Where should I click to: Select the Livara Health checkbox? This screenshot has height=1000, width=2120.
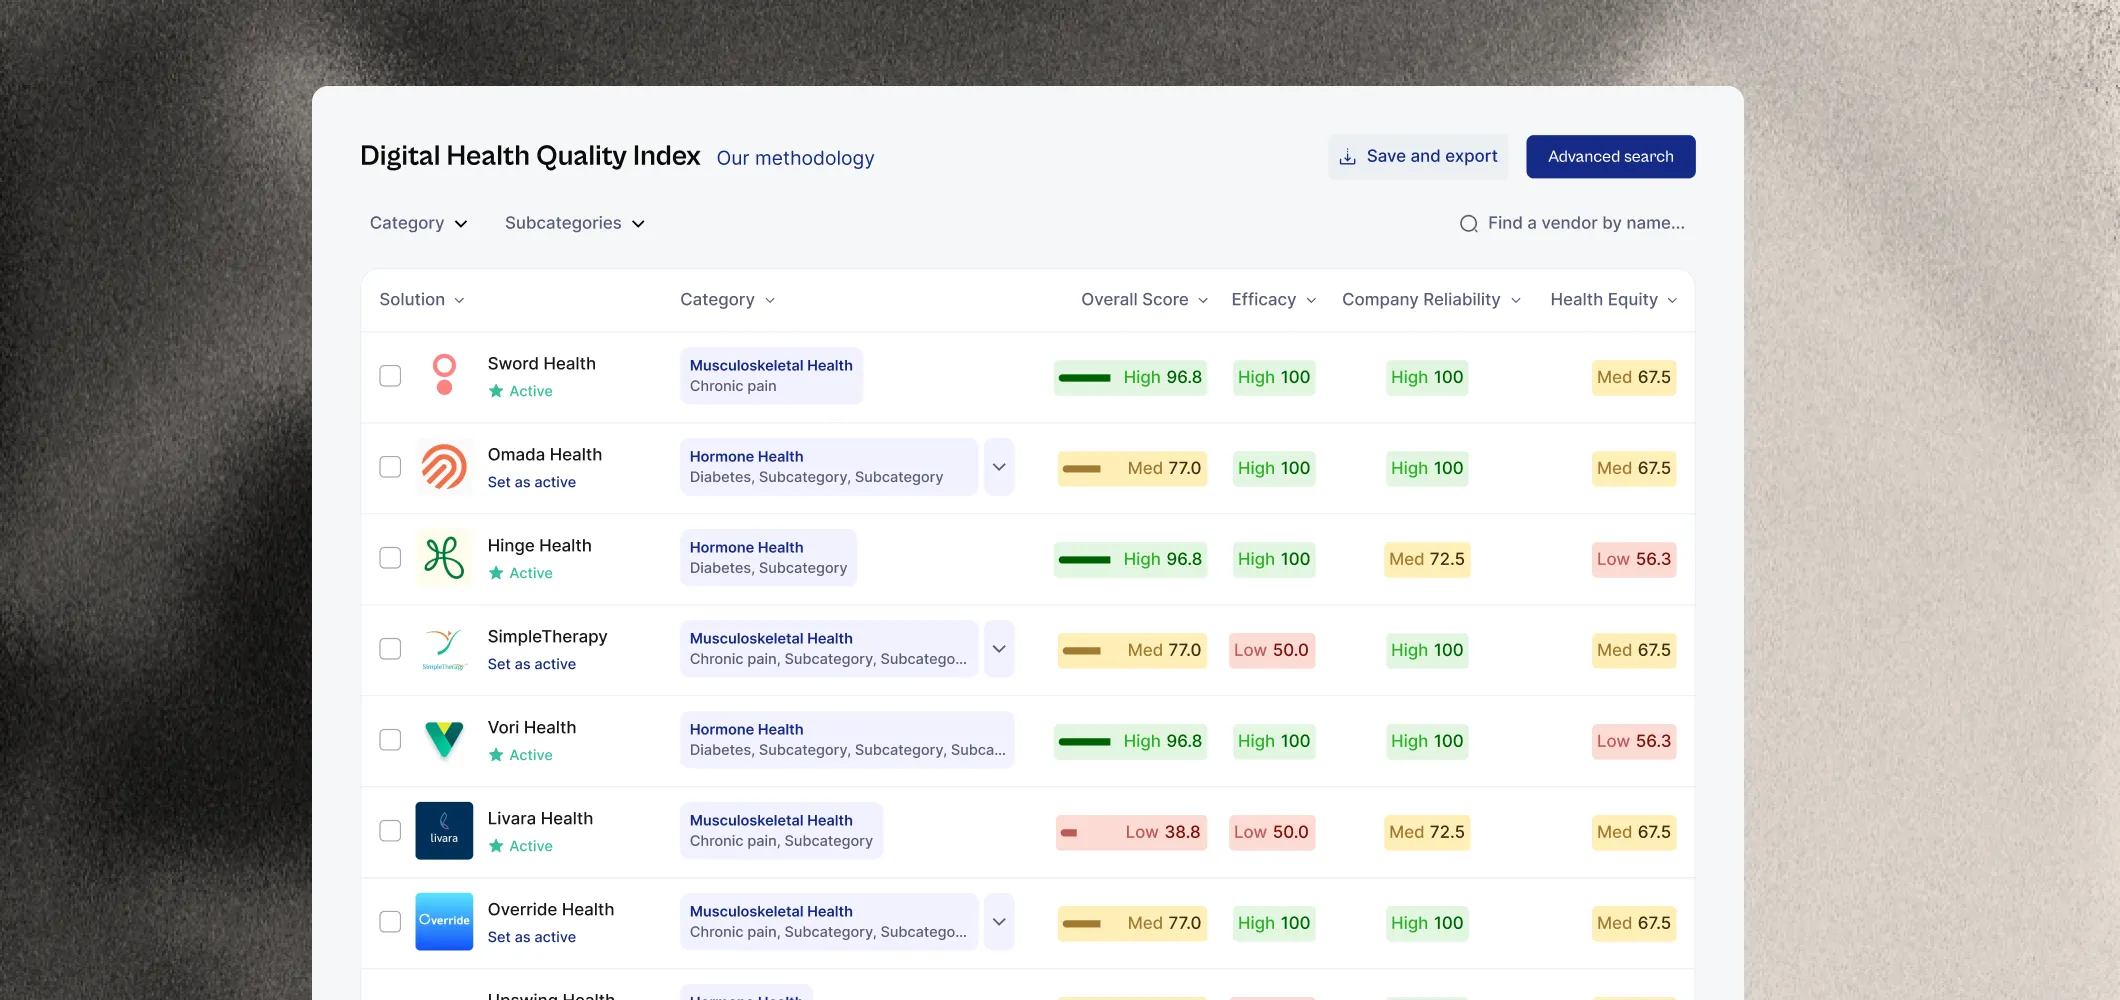tap(390, 831)
